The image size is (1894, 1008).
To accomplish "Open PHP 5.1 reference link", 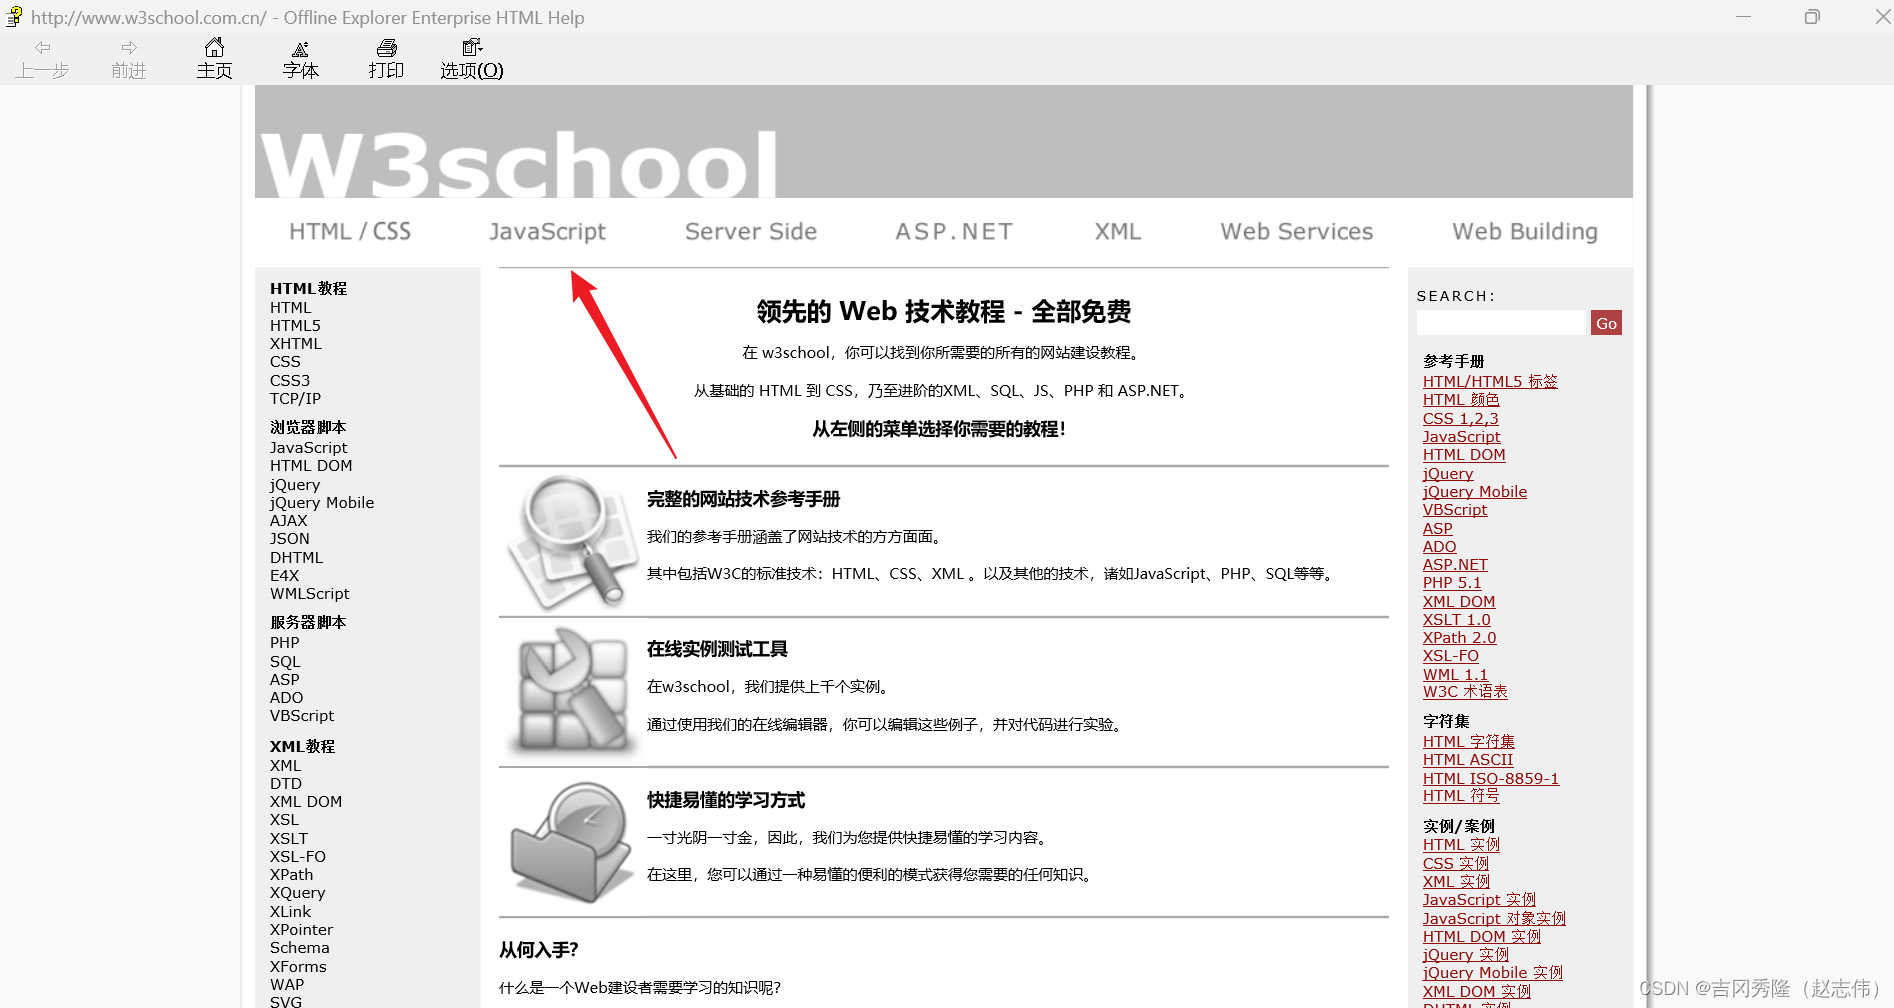I will click(x=1452, y=583).
